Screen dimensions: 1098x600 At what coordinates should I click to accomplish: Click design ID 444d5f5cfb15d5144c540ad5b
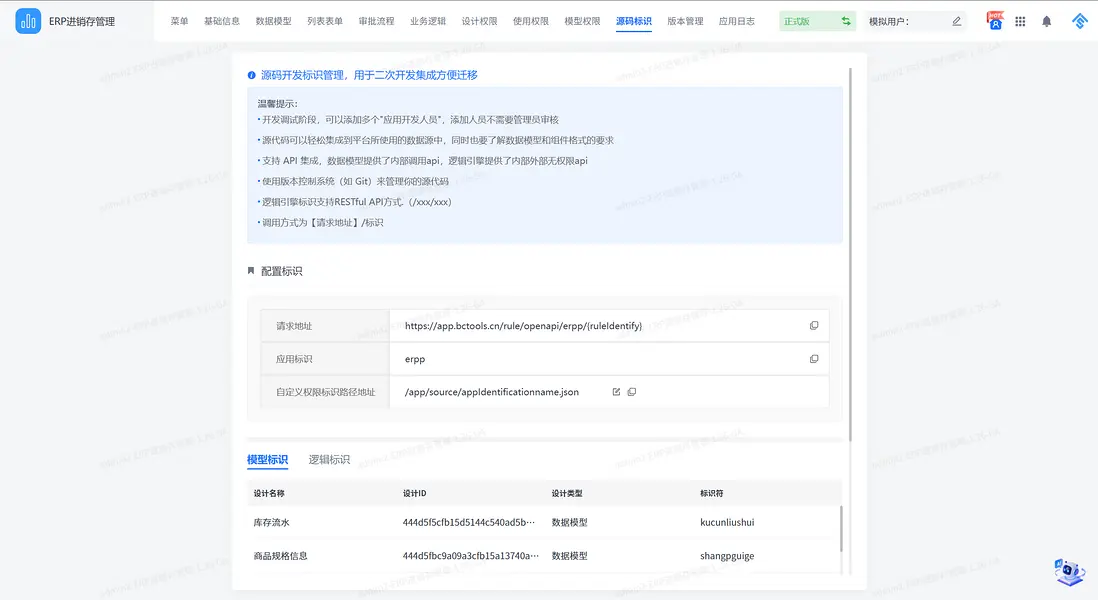tap(468, 522)
